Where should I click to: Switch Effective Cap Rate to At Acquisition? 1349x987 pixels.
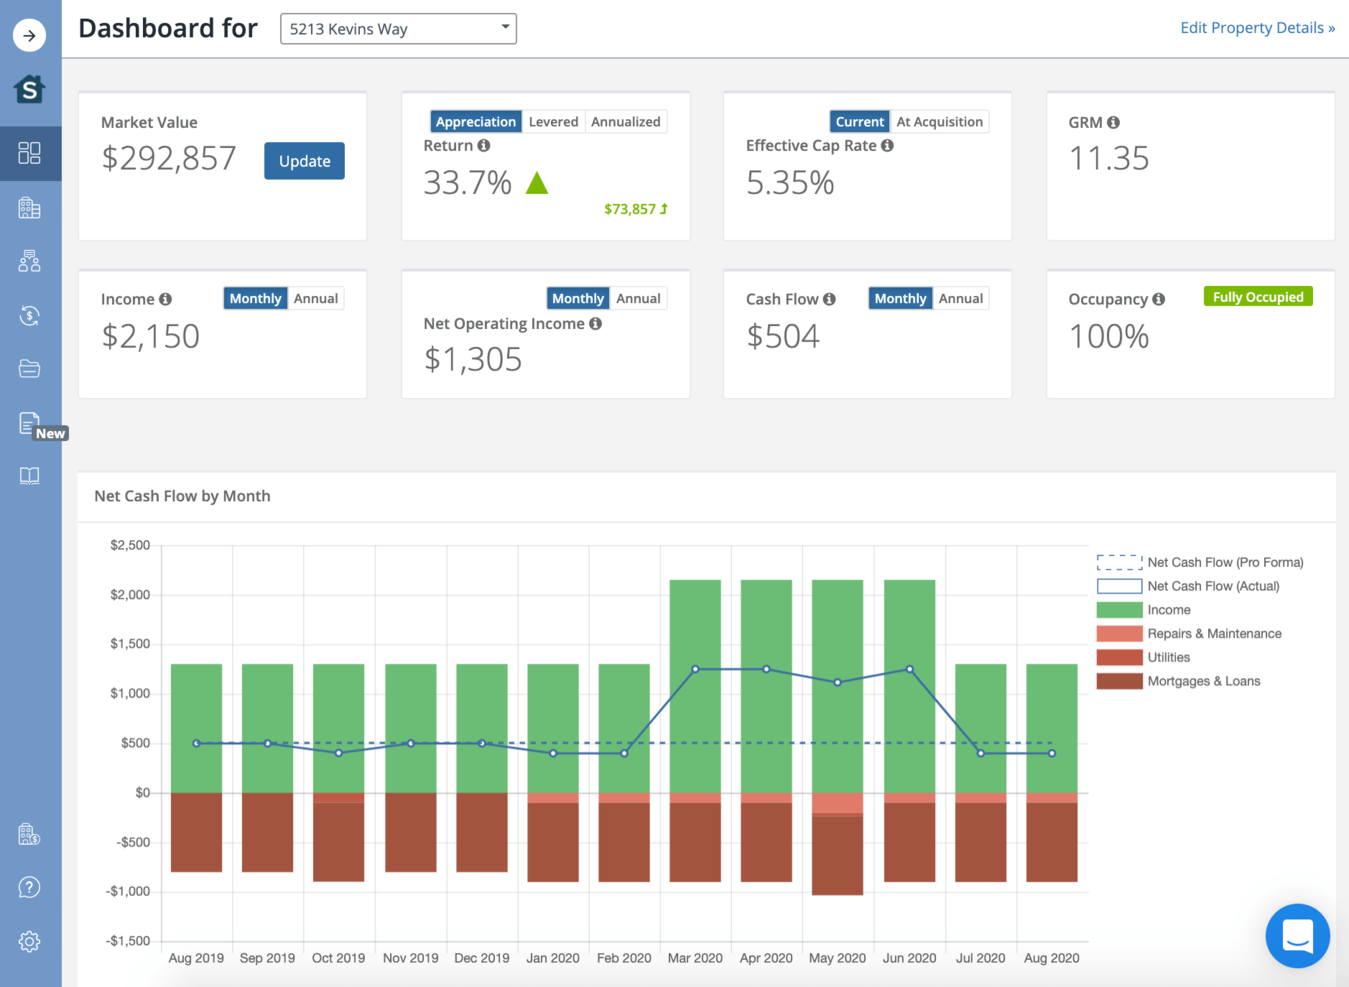point(939,121)
